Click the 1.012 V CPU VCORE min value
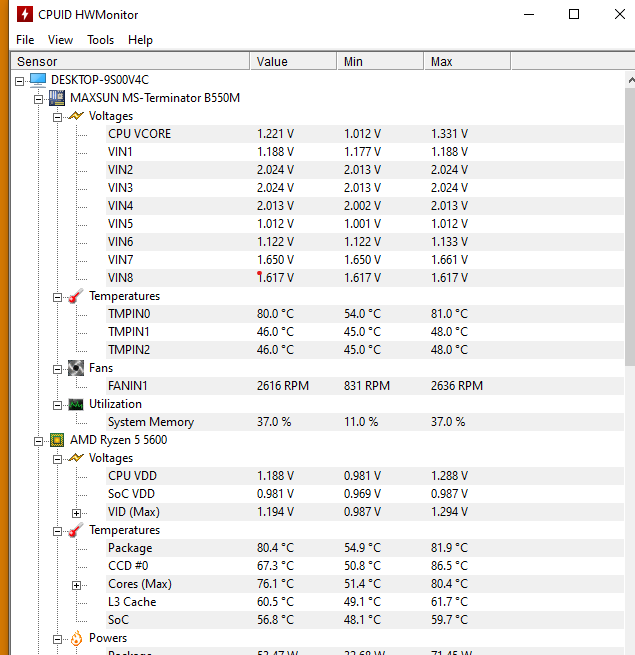The width and height of the screenshot is (635, 655). (x=362, y=134)
